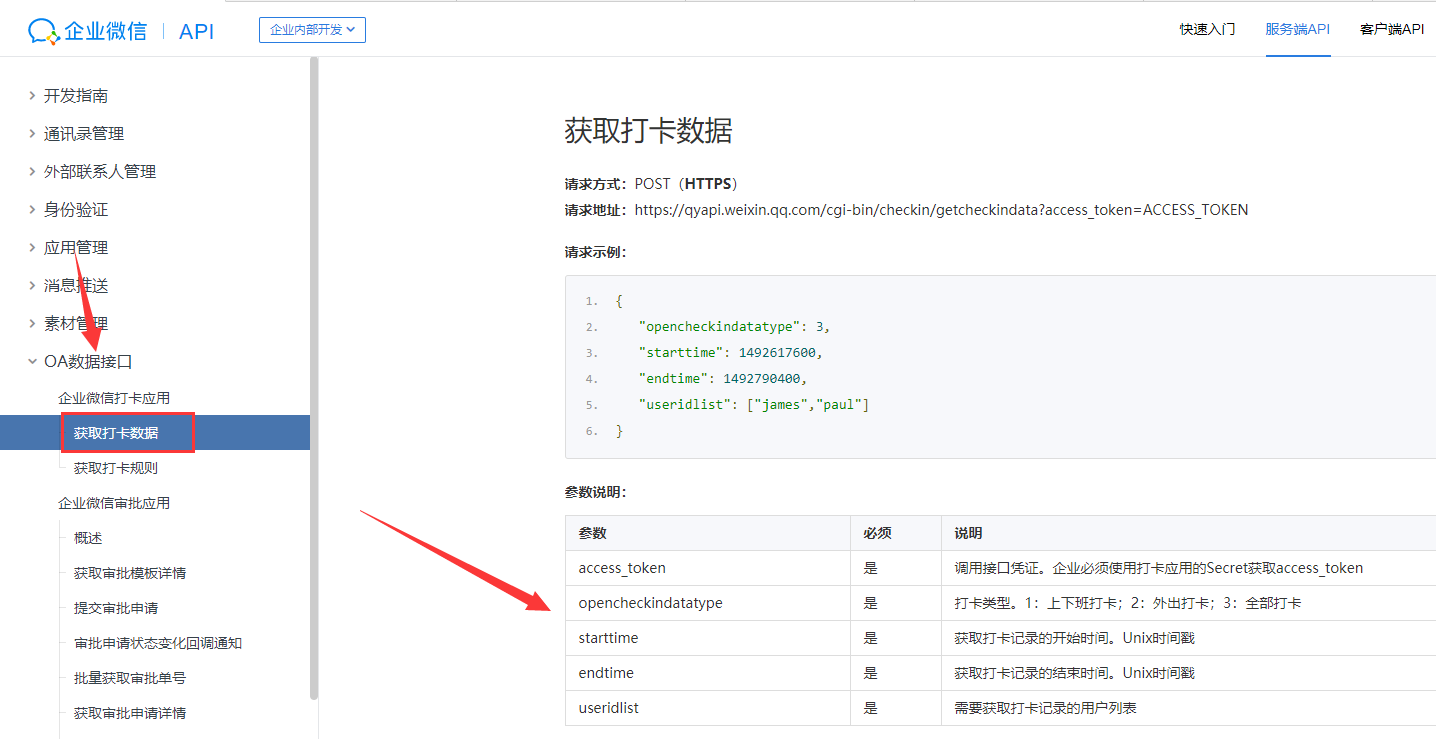This screenshot has height=739, width=1436.
Task: Click the 企业微信 logo icon
Action: pos(43,31)
